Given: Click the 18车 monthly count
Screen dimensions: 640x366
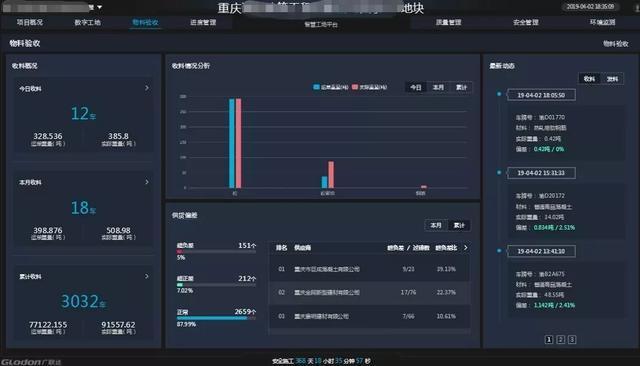Looking at the screenshot, I should pos(83,208).
